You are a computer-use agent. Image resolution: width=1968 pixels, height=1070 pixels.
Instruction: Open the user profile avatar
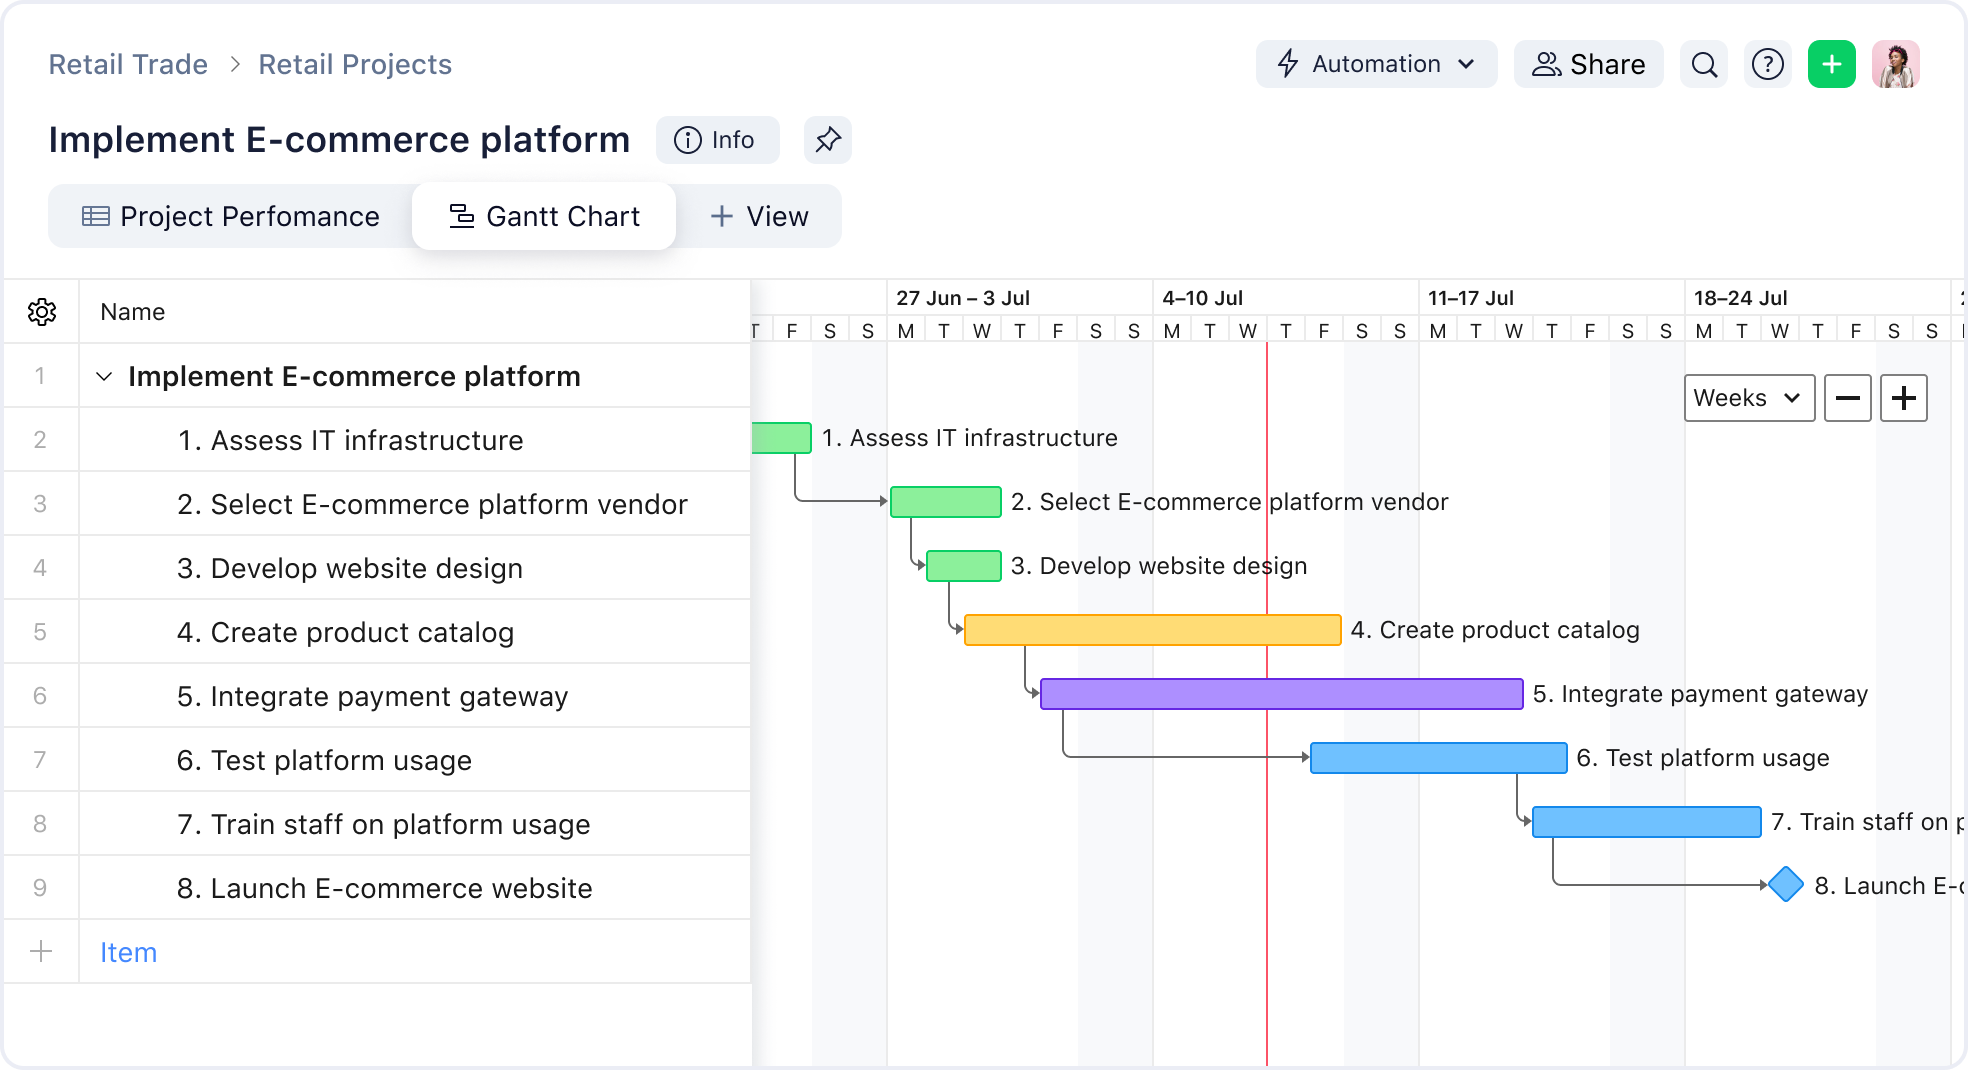click(x=1895, y=65)
